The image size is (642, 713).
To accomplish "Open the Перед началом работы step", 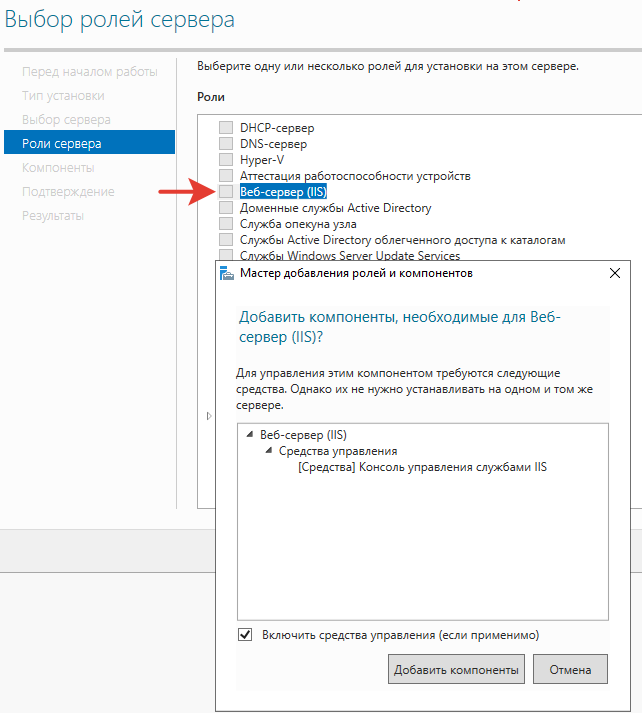I will [90, 72].
